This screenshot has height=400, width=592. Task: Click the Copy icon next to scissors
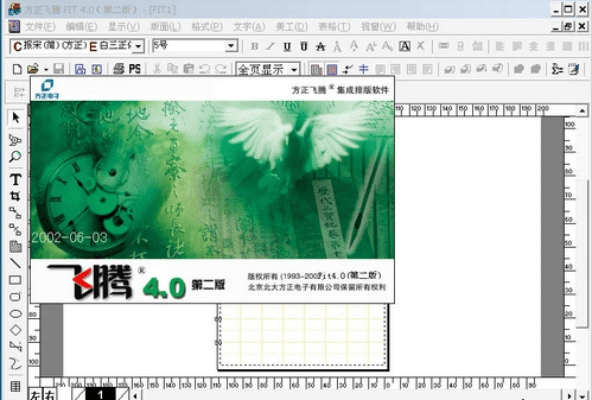[x=173, y=69]
